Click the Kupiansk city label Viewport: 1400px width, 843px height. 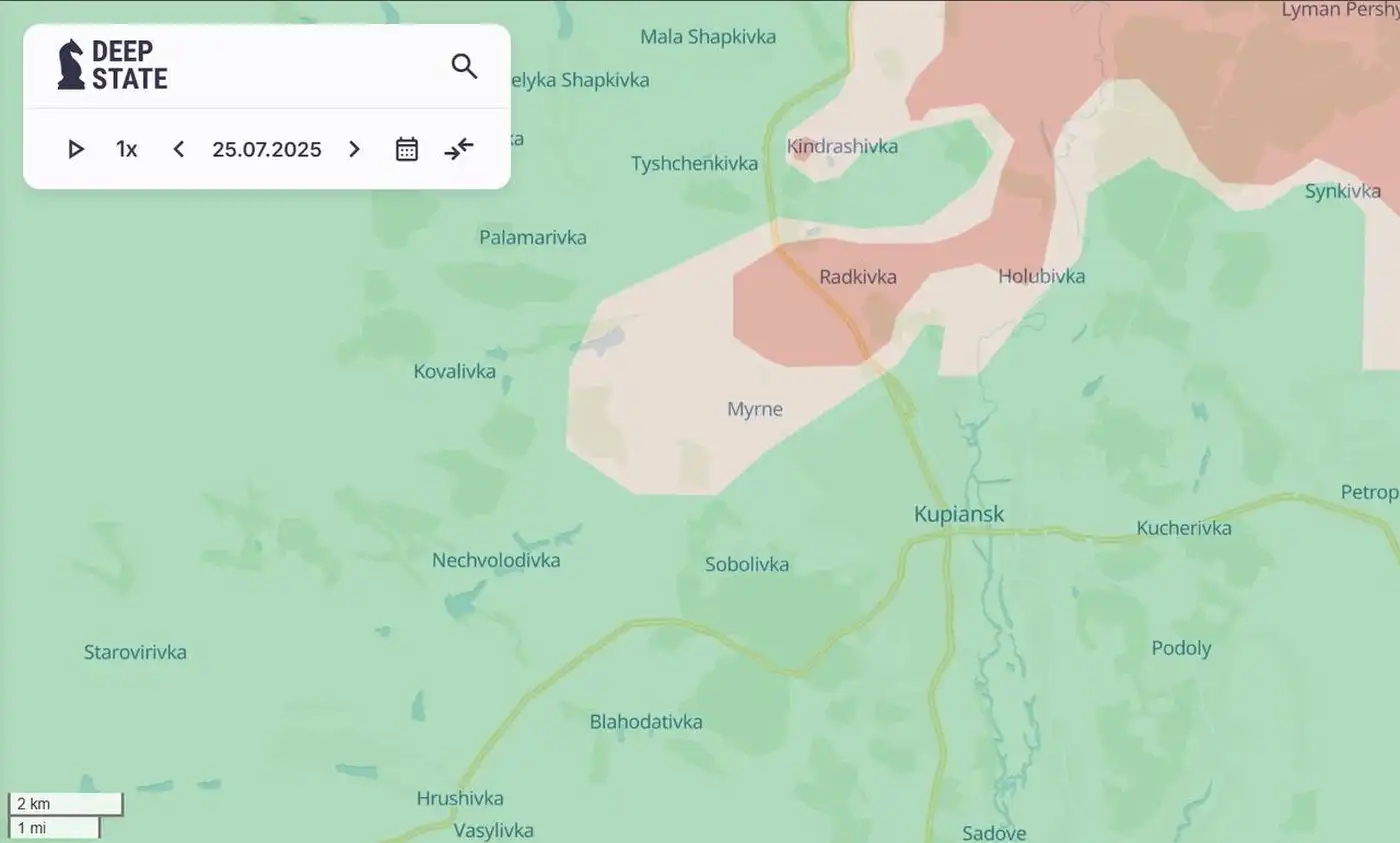coord(959,514)
